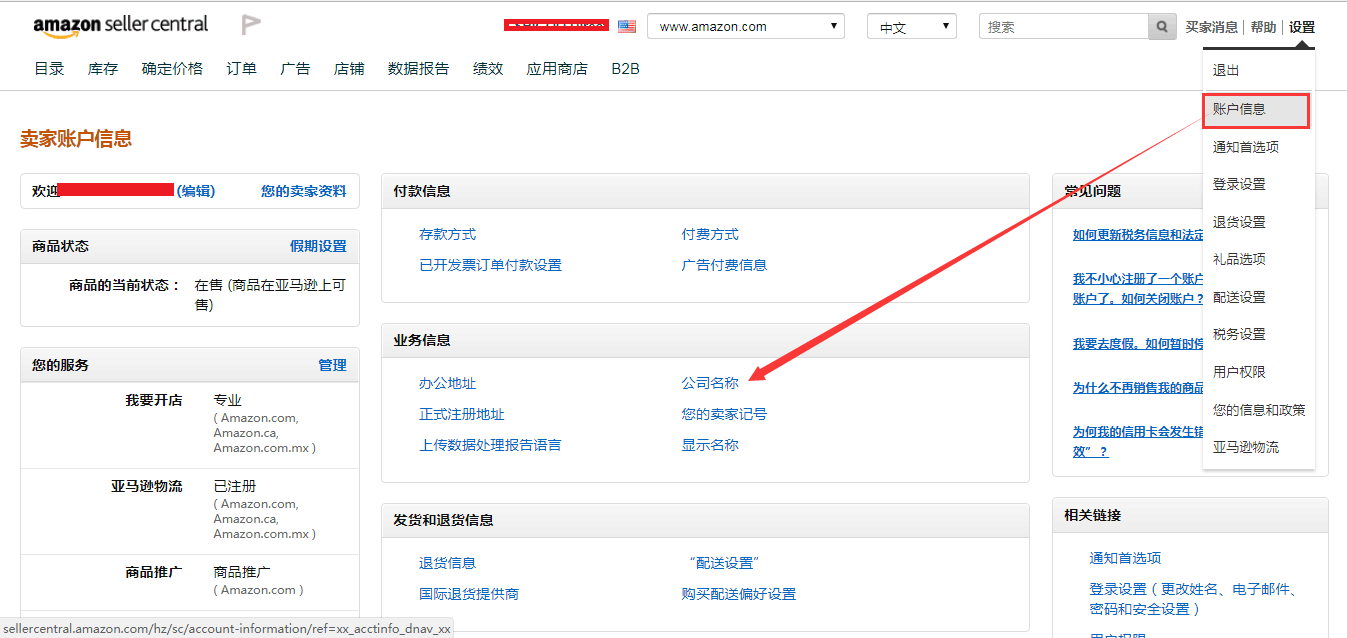
Task: Click the 我要开店 service label
Action: [x=154, y=400]
